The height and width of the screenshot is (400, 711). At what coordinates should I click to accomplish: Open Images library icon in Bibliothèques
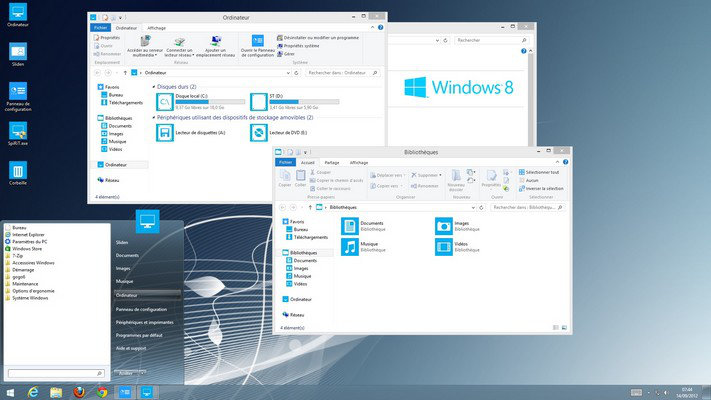click(443, 226)
